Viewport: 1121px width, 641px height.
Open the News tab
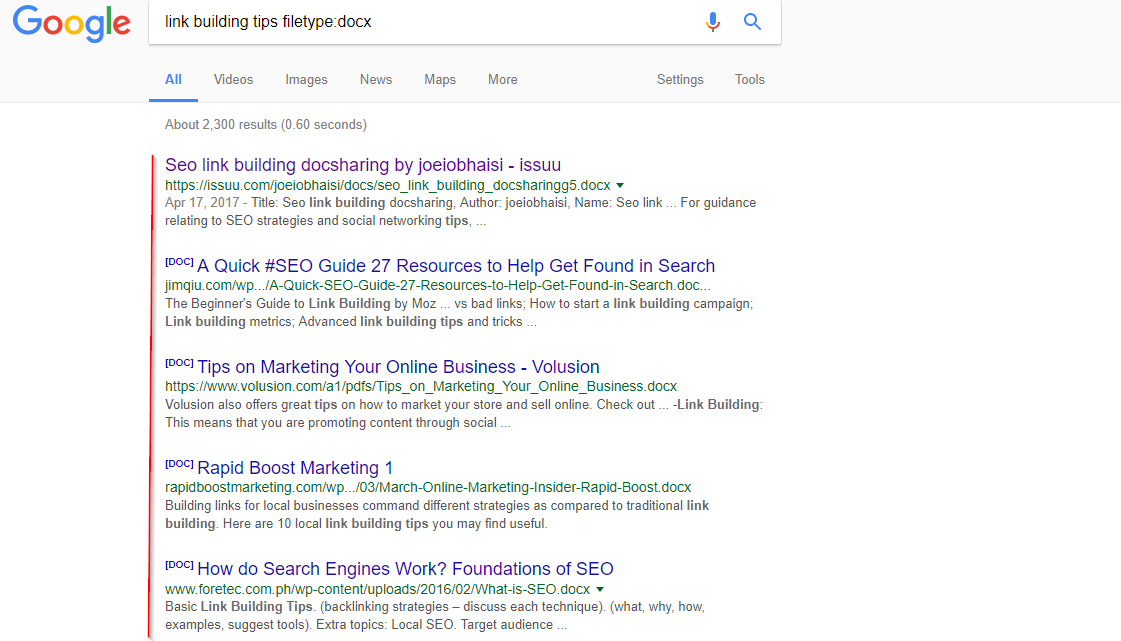pyautogui.click(x=375, y=79)
